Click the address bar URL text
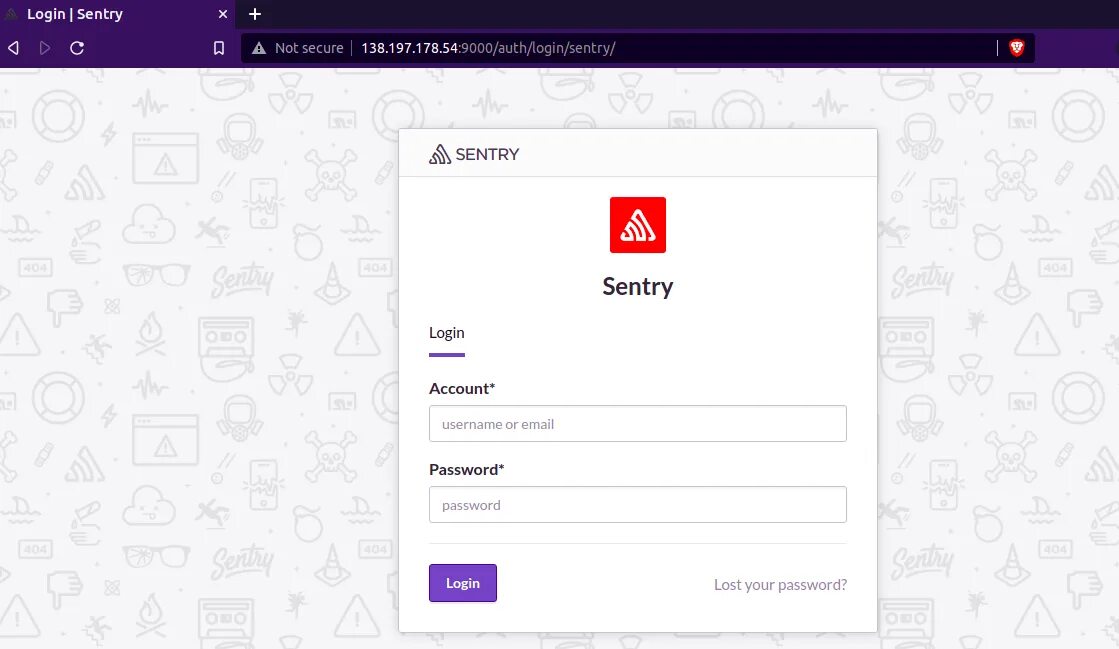 [488, 48]
